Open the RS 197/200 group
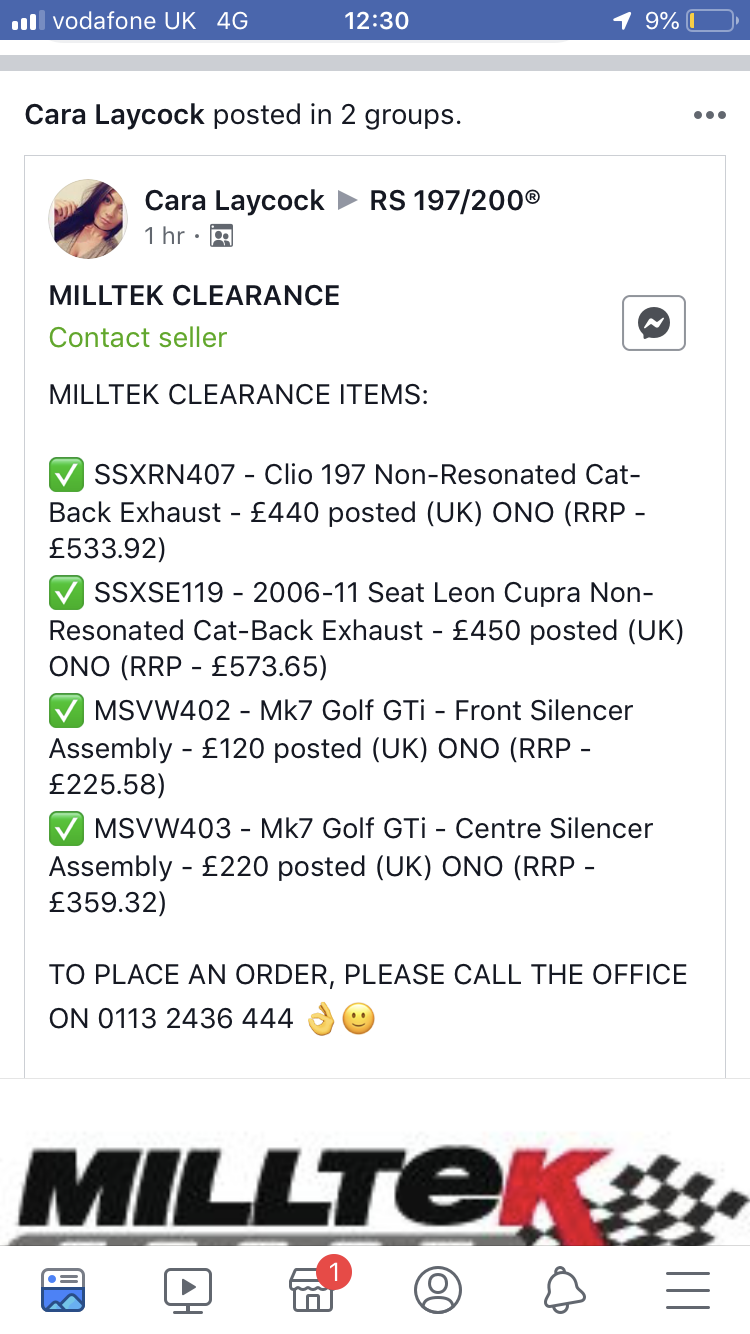750x1334 pixels. [x=455, y=201]
